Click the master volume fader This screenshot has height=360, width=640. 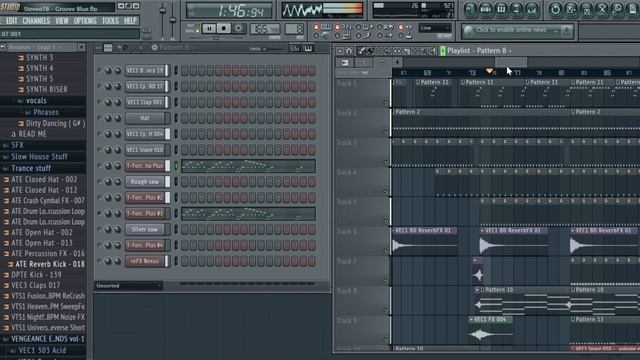click(162, 11)
